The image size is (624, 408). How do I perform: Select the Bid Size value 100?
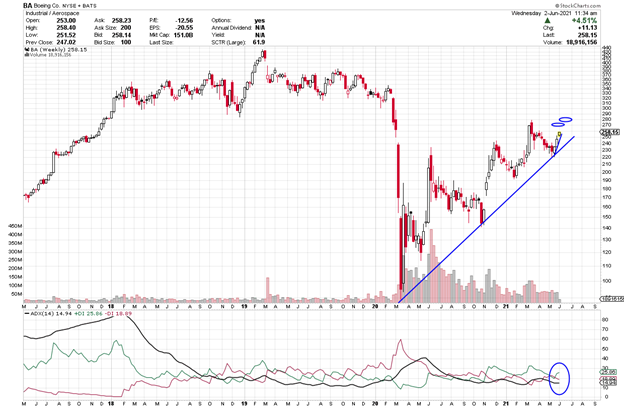pyautogui.click(x=126, y=42)
